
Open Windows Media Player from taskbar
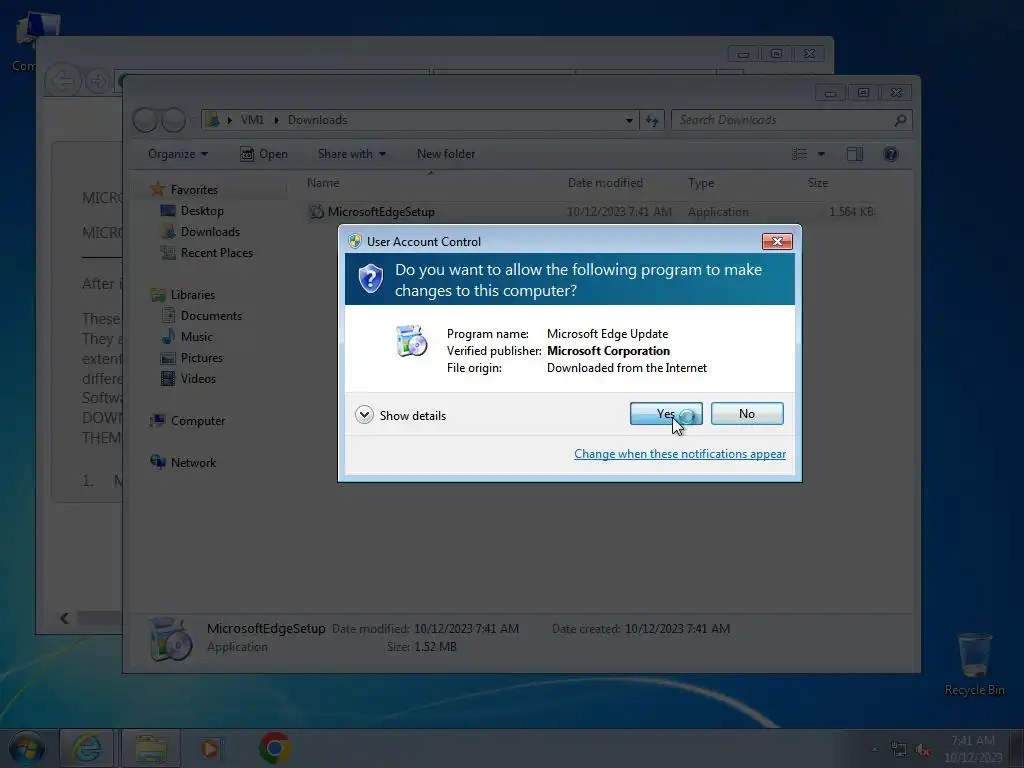tap(210, 748)
